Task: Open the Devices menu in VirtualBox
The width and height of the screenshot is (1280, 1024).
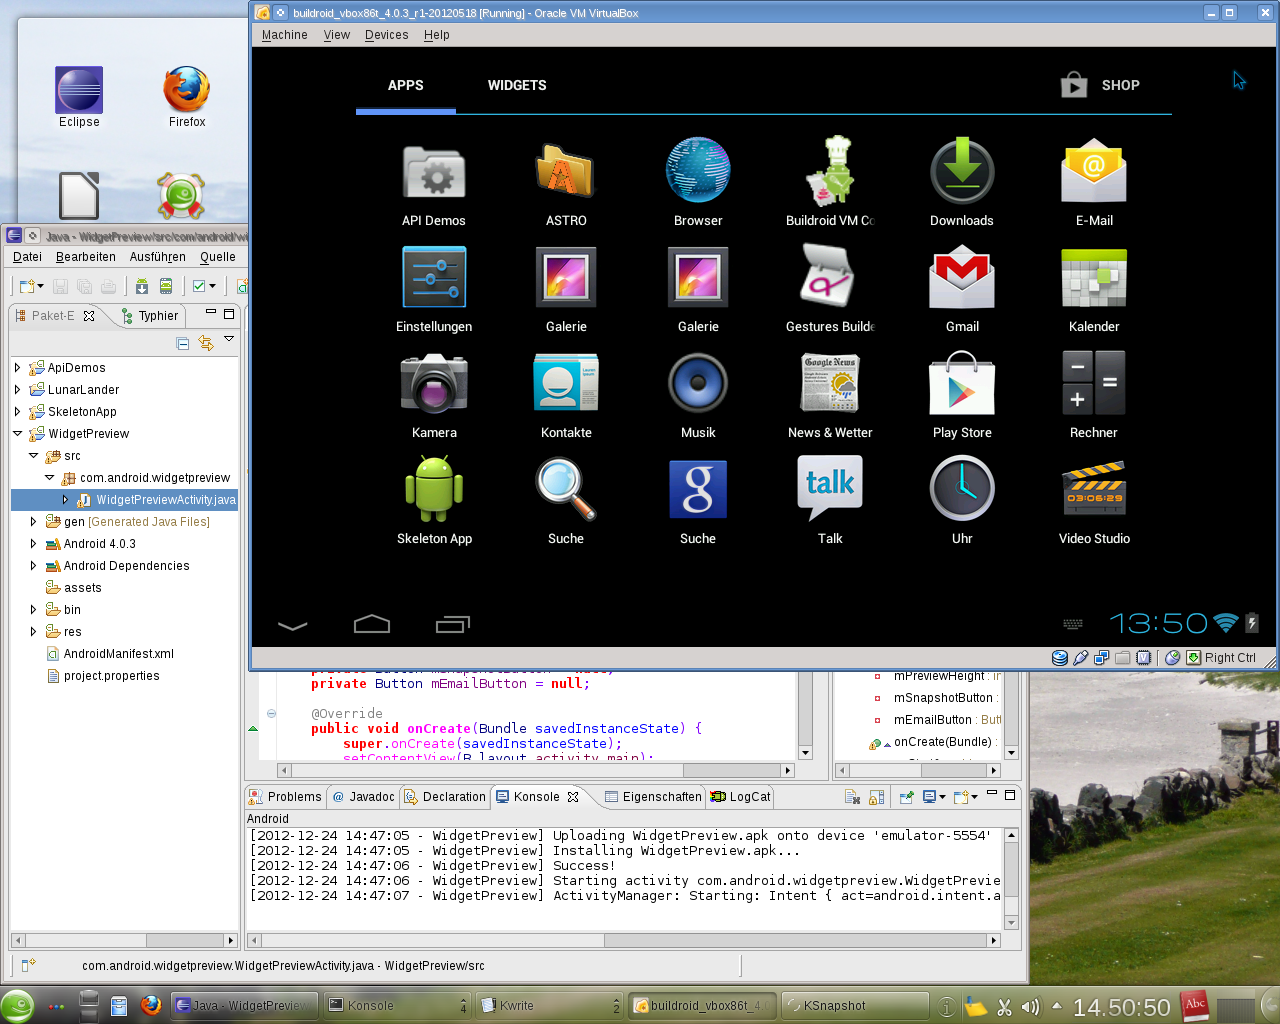Action: (386, 35)
